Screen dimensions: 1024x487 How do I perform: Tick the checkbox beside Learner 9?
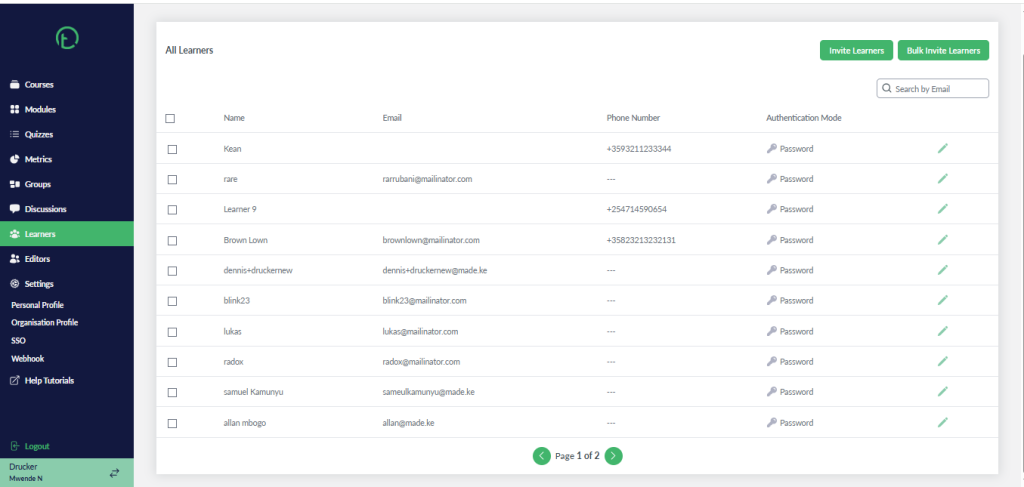click(172, 210)
